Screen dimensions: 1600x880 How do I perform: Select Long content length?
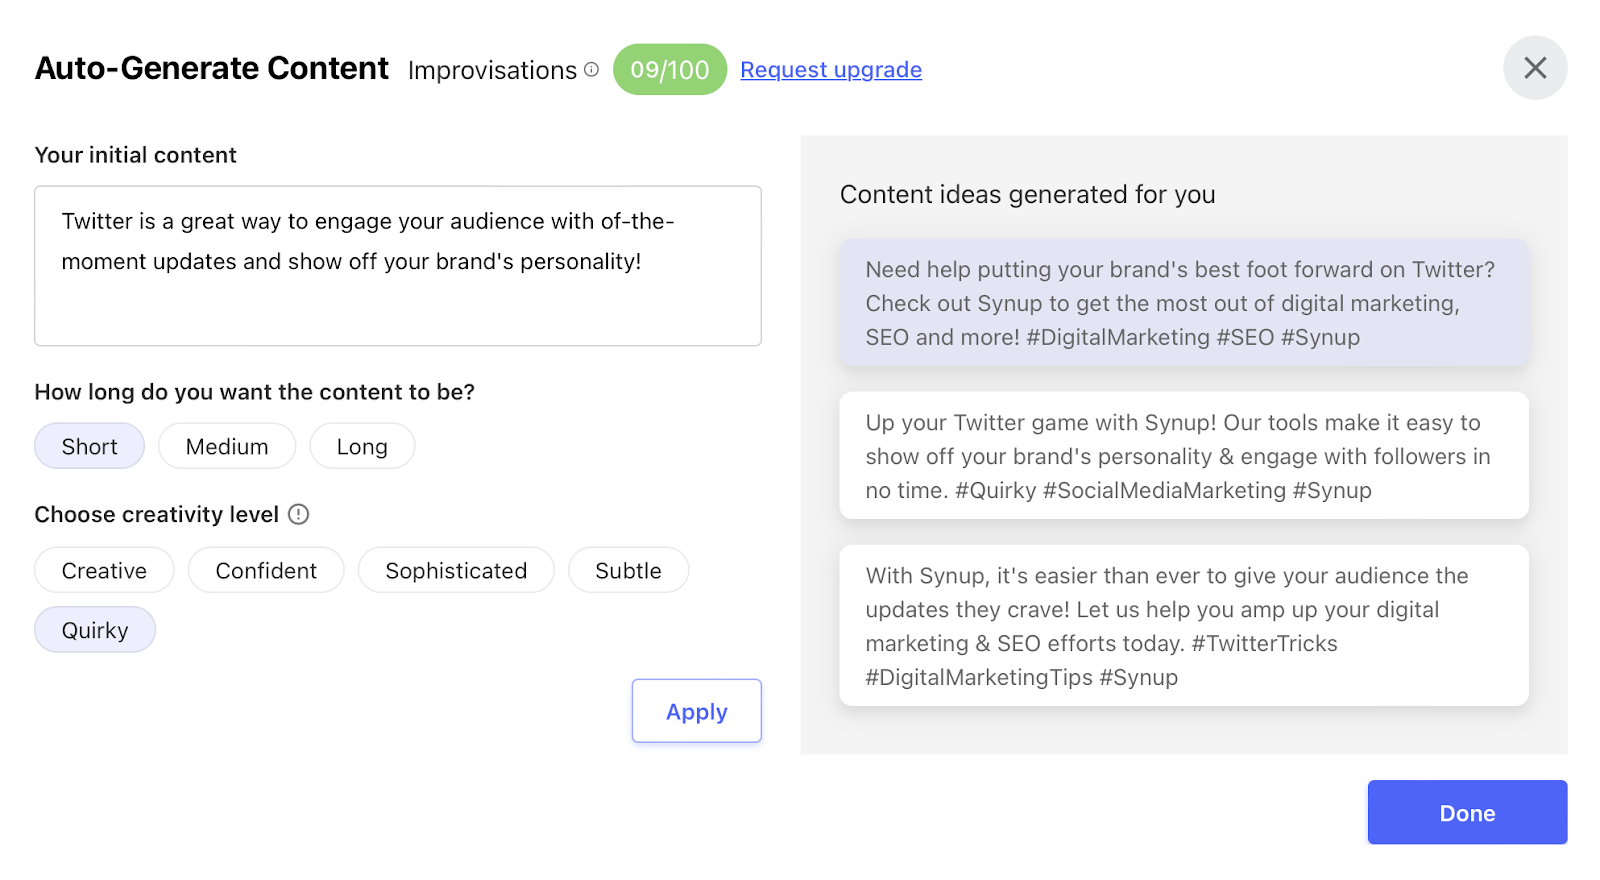pos(362,446)
